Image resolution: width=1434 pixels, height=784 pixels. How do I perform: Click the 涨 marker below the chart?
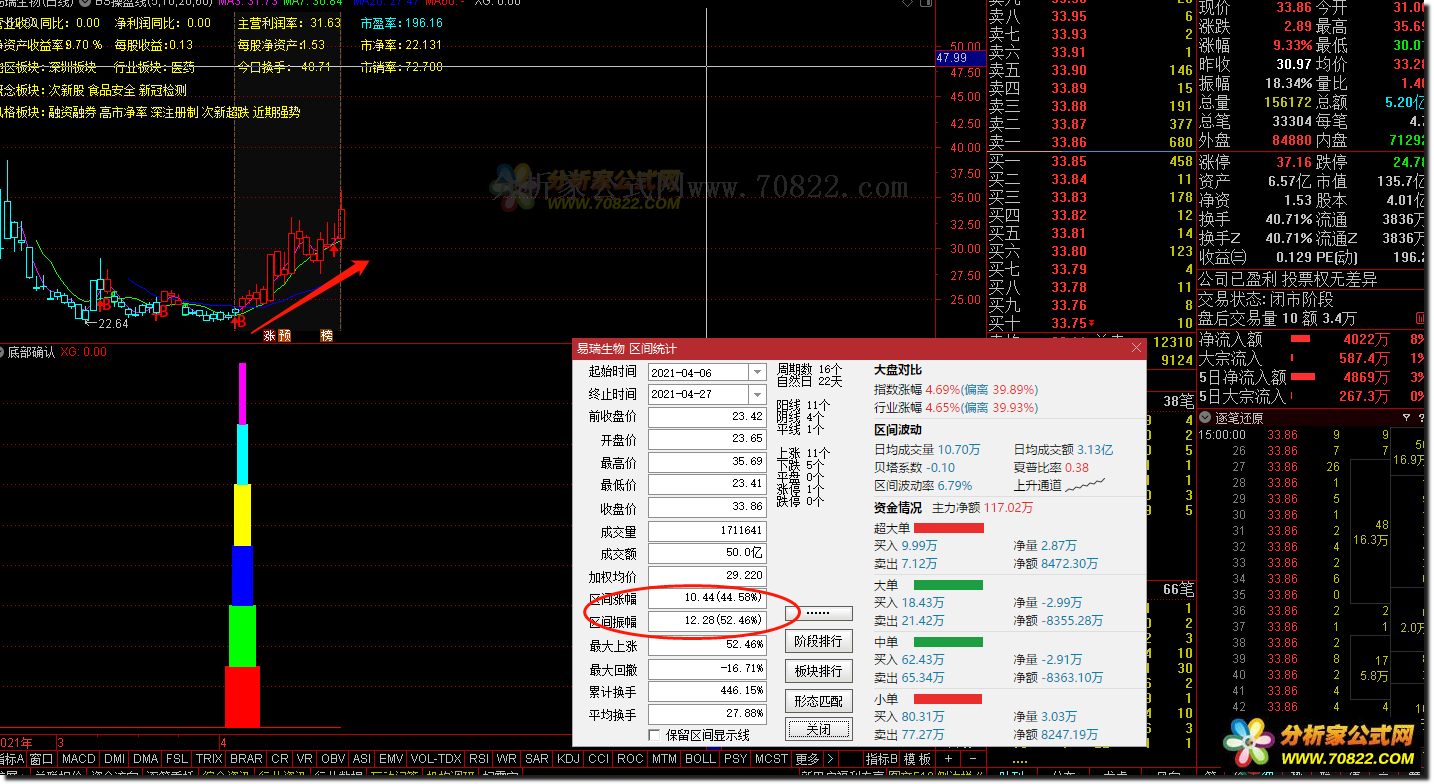pyautogui.click(x=269, y=336)
